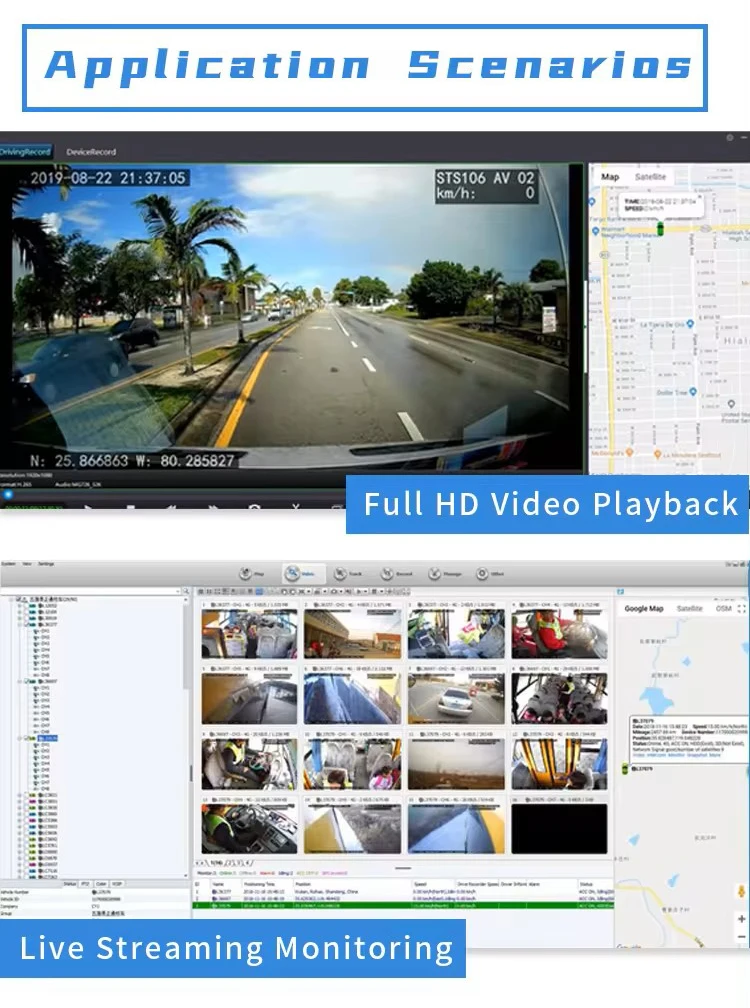Open the Manage module icon
750x1008 pixels.
pyautogui.click(x=436, y=574)
